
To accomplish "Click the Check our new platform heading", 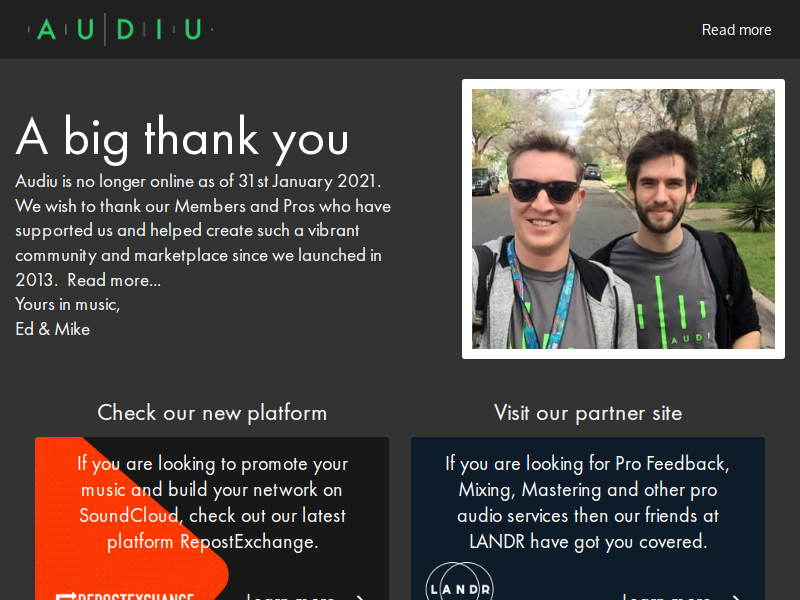I will pos(212,413).
